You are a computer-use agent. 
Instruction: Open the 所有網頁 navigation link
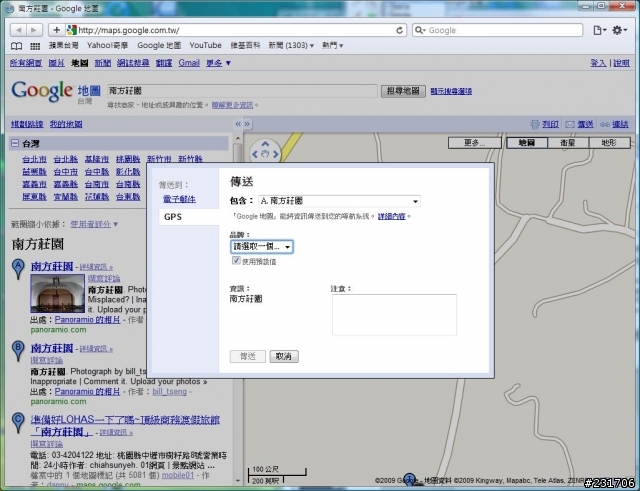click(x=26, y=63)
